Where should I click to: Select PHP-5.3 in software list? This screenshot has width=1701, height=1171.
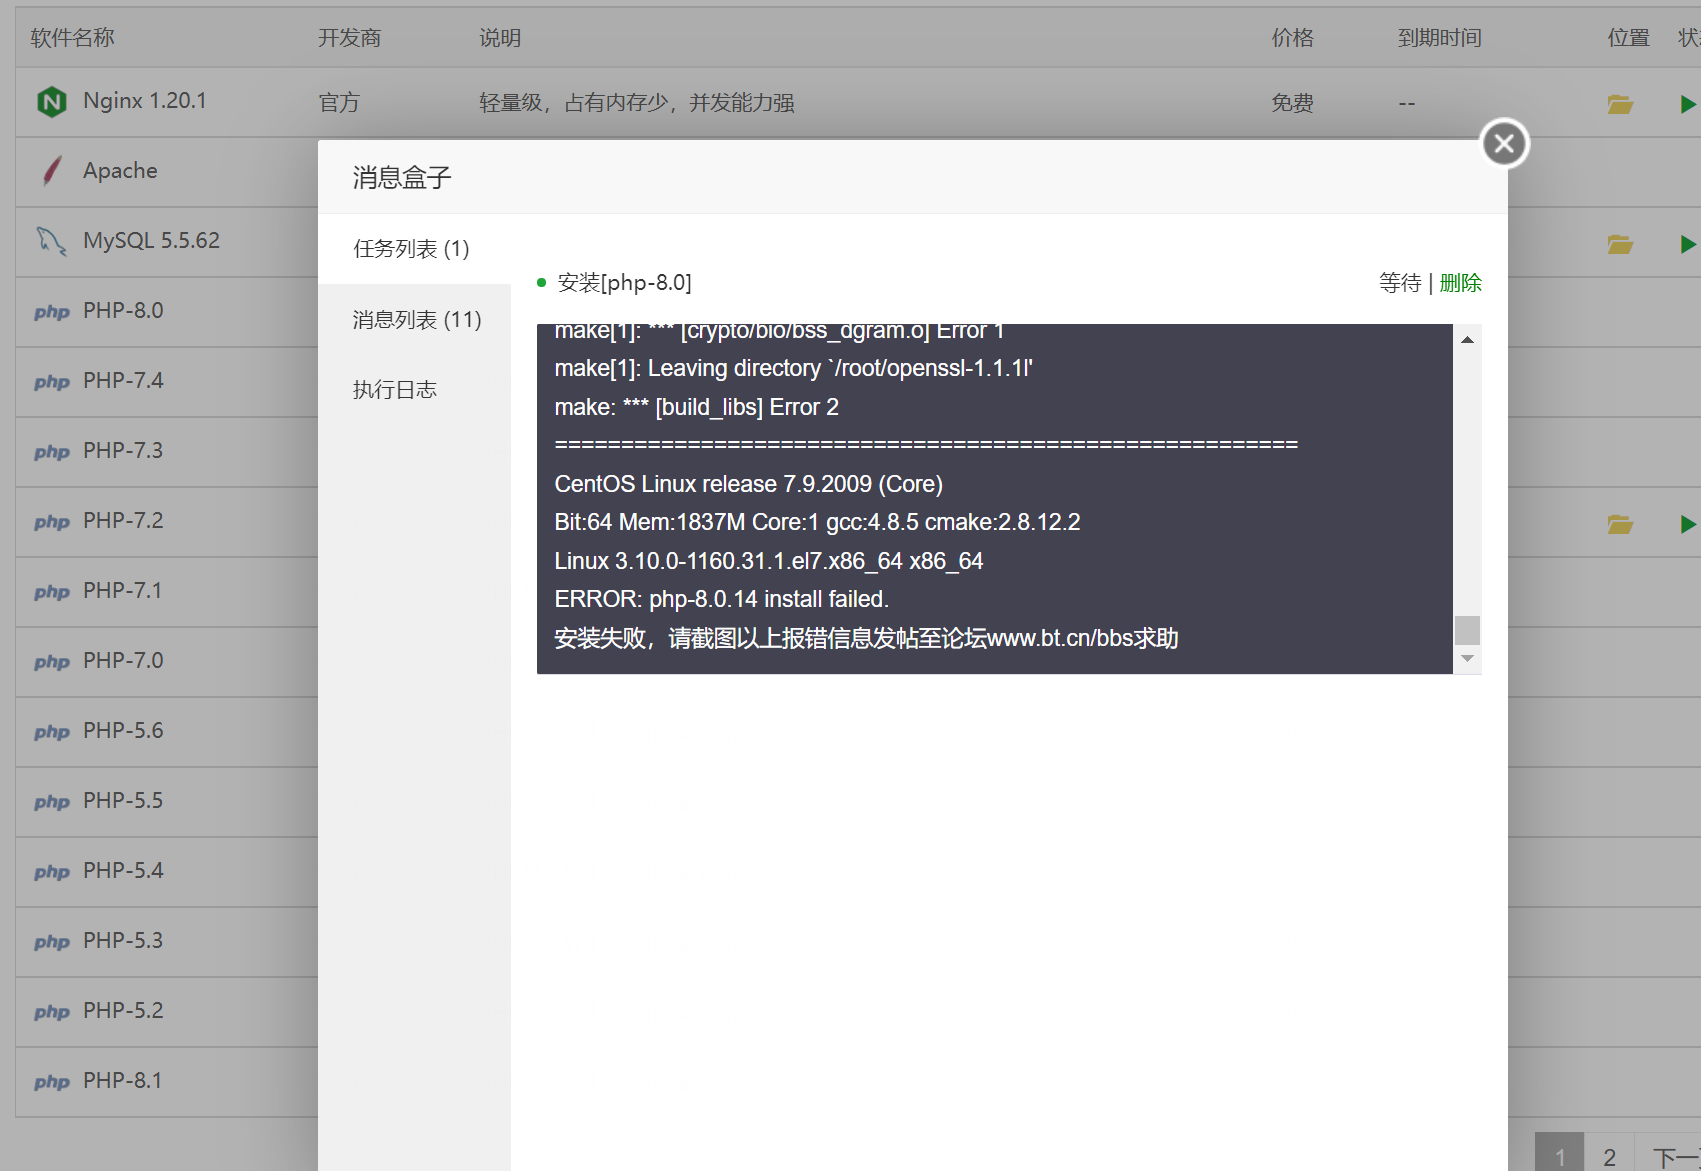pyautogui.click(x=123, y=941)
